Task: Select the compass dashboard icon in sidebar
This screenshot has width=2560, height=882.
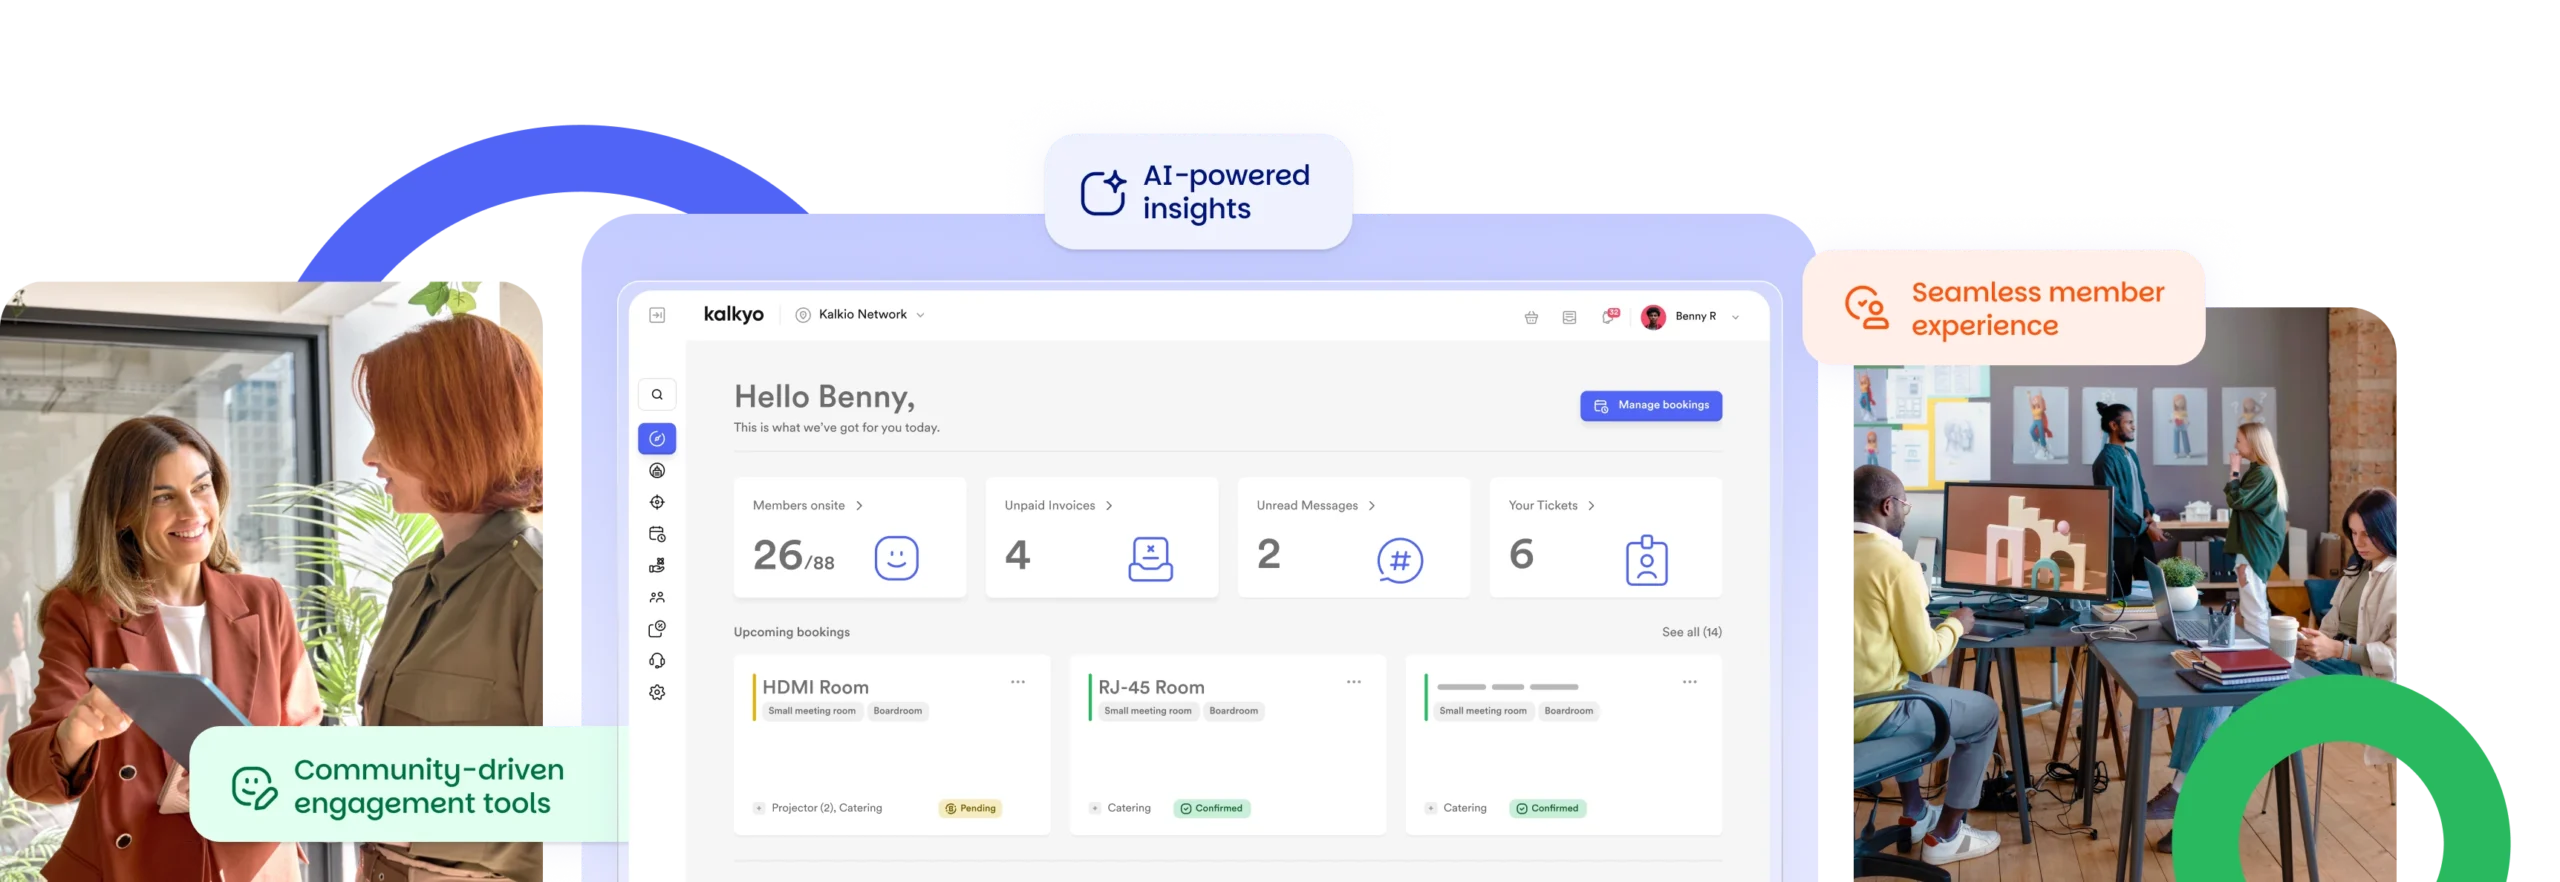Action: 657,438
